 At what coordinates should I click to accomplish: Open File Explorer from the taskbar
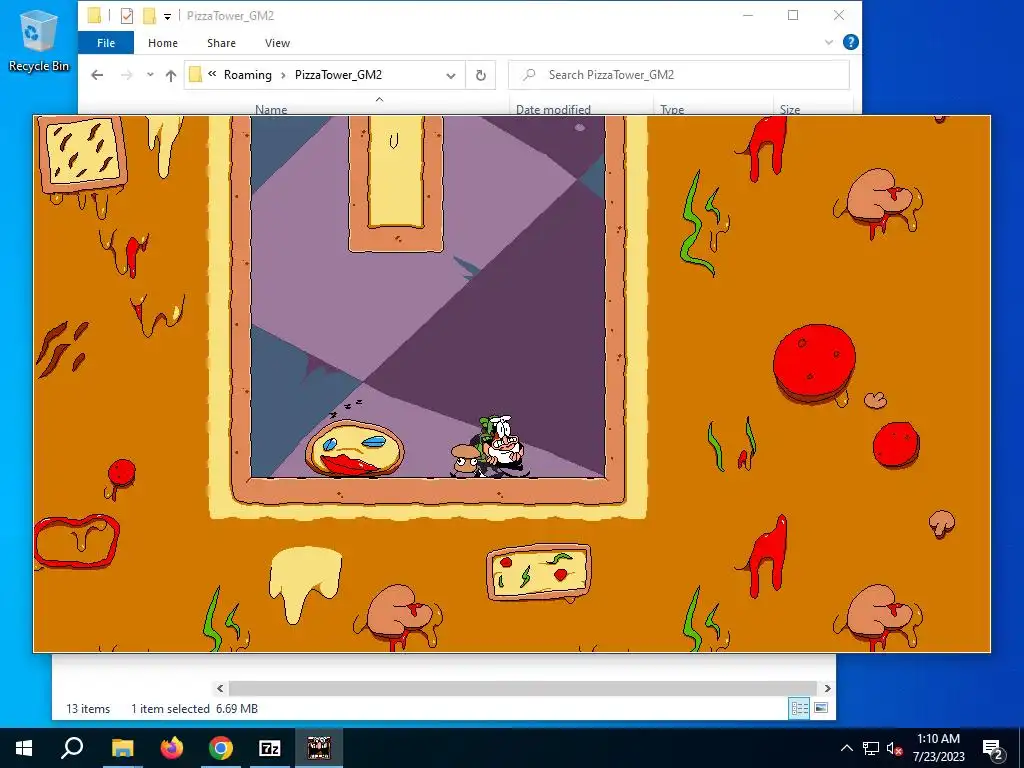pyautogui.click(x=122, y=748)
